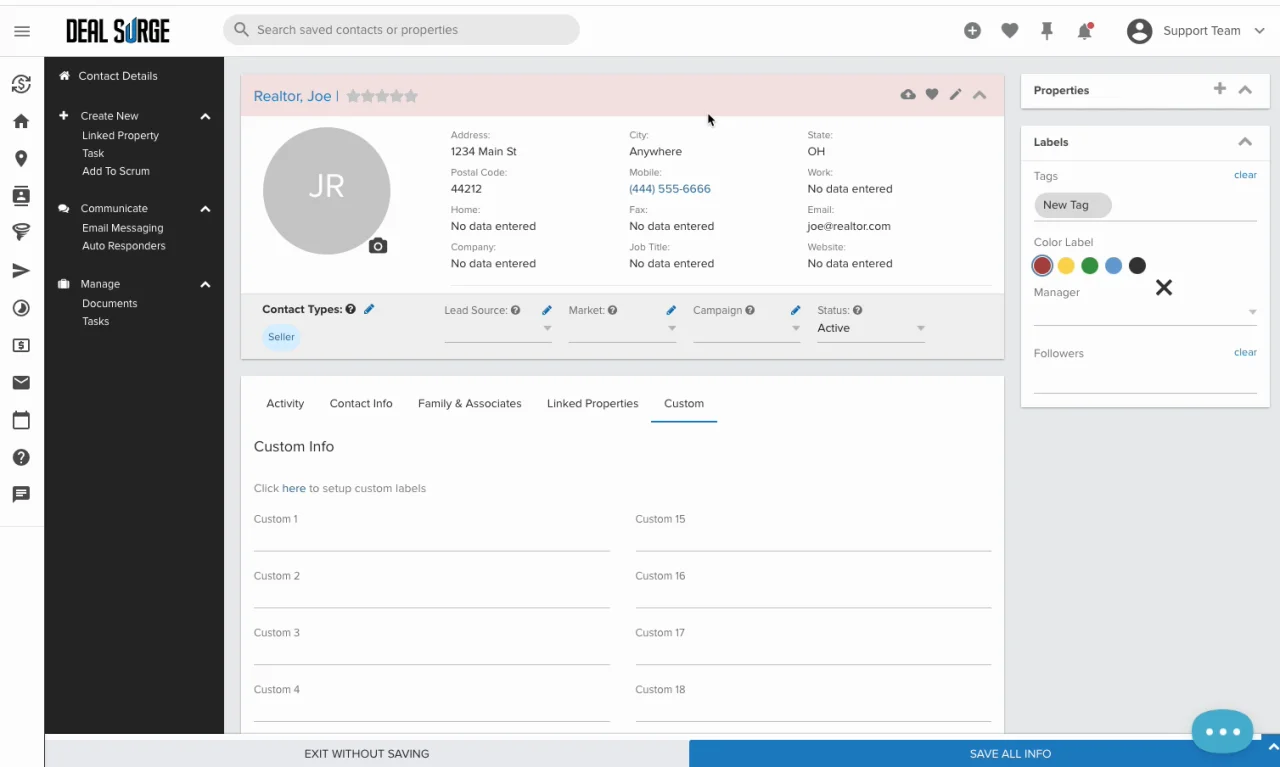Image resolution: width=1280 pixels, height=767 pixels.
Task: Click the cloud upload icon on contact card
Action: click(x=908, y=95)
